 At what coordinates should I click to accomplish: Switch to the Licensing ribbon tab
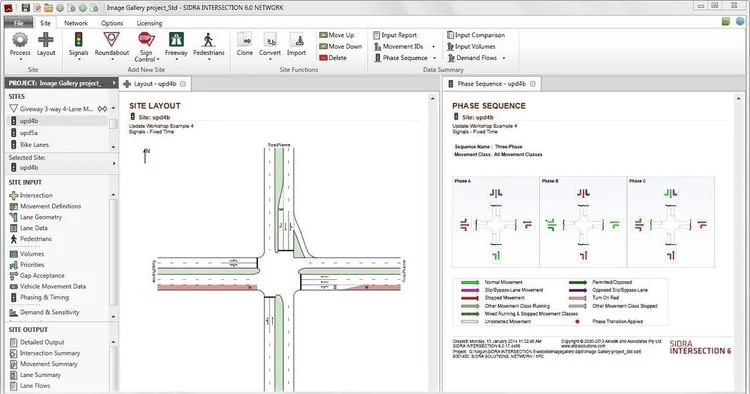(x=149, y=23)
